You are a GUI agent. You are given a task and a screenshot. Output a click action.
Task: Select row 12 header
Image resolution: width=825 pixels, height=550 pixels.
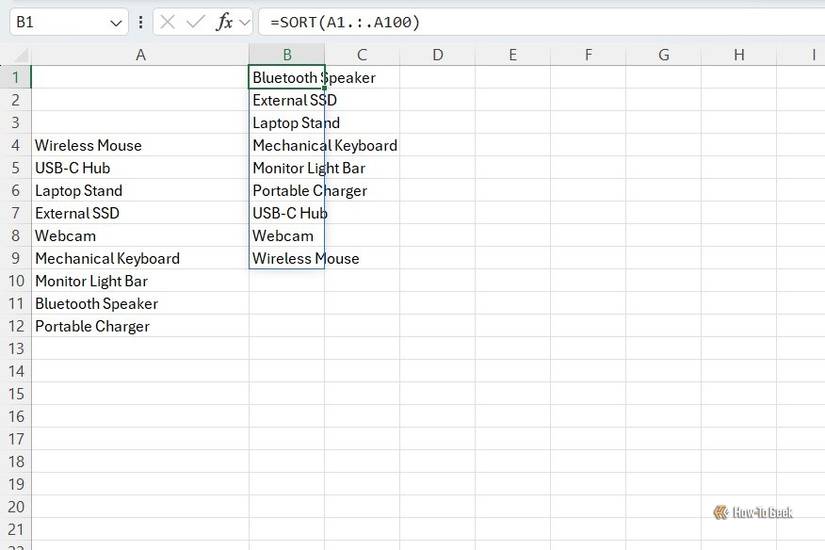tap(15, 326)
